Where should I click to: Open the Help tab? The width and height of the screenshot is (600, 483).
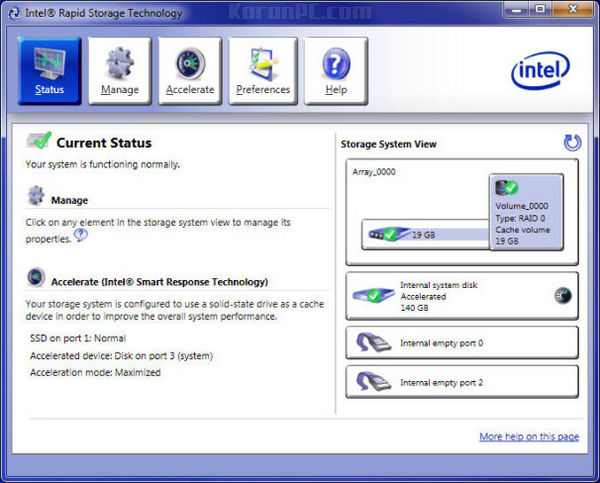[336, 71]
